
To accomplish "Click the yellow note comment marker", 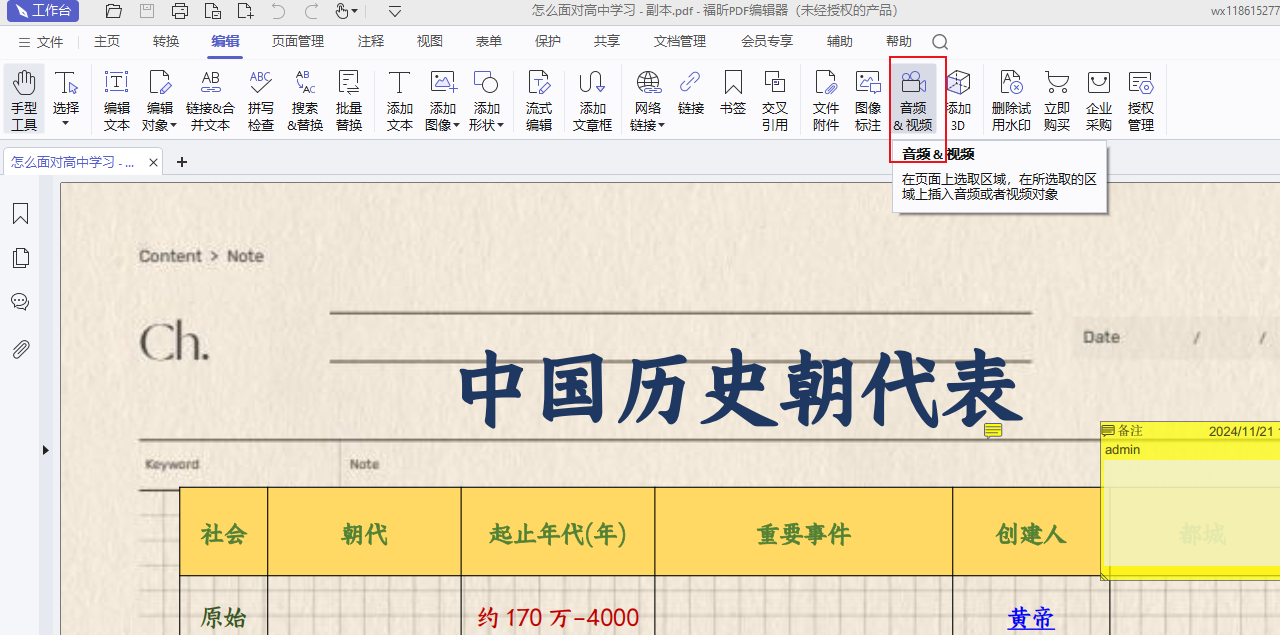I will coord(993,431).
